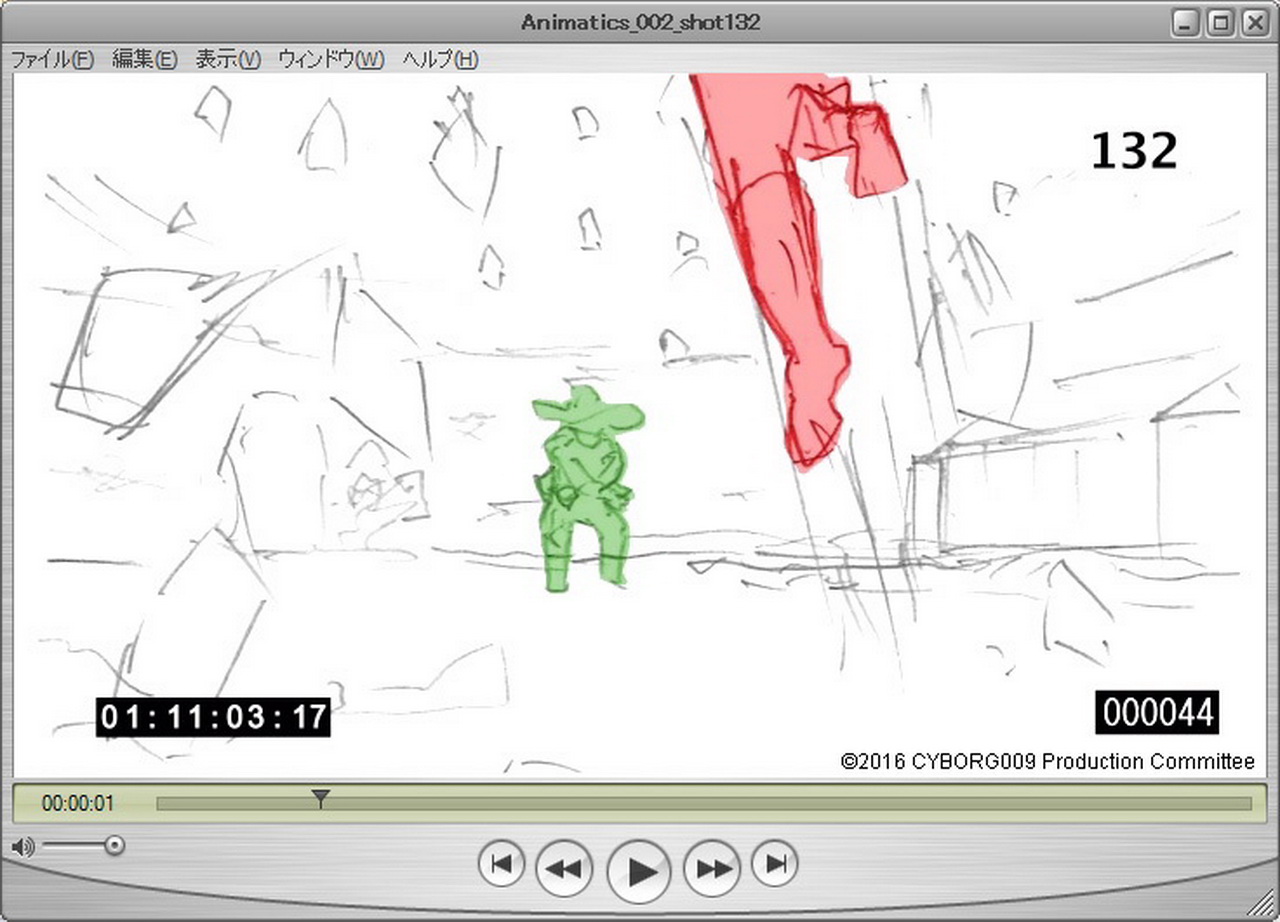Click the fast-forward double-arrow button
This screenshot has height=922, width=1280.
point(712,868)
